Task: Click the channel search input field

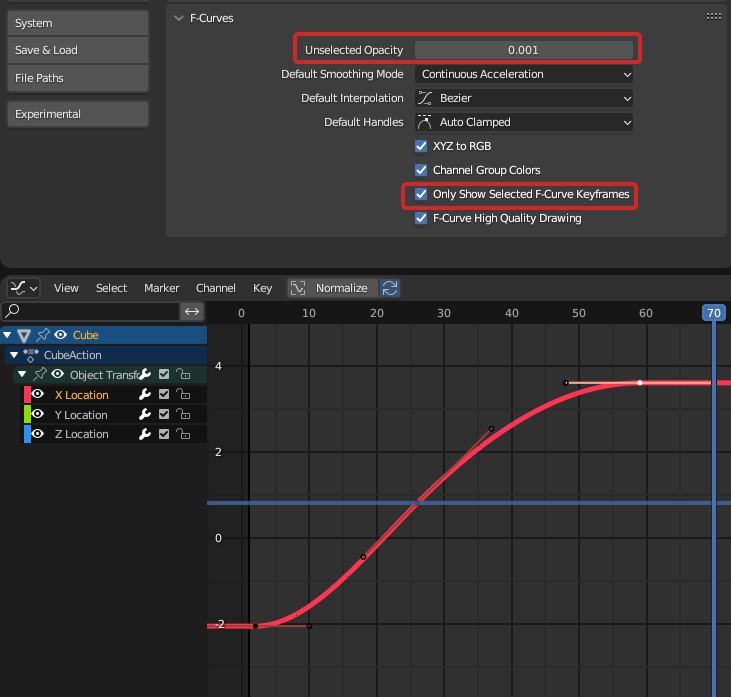Action: [91, 311]
